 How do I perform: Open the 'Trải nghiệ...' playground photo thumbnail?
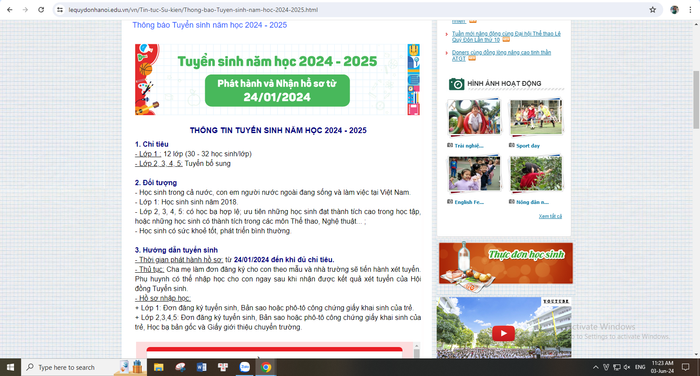point(474,117)
